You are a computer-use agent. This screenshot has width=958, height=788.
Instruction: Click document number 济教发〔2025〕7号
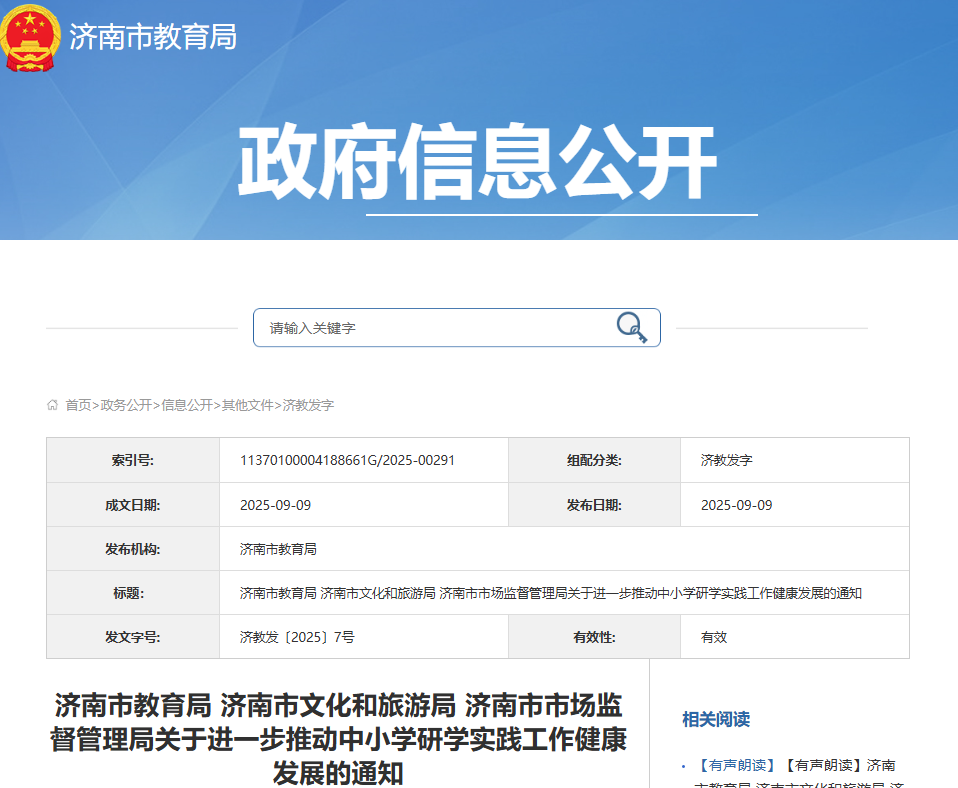coord(297,637)
